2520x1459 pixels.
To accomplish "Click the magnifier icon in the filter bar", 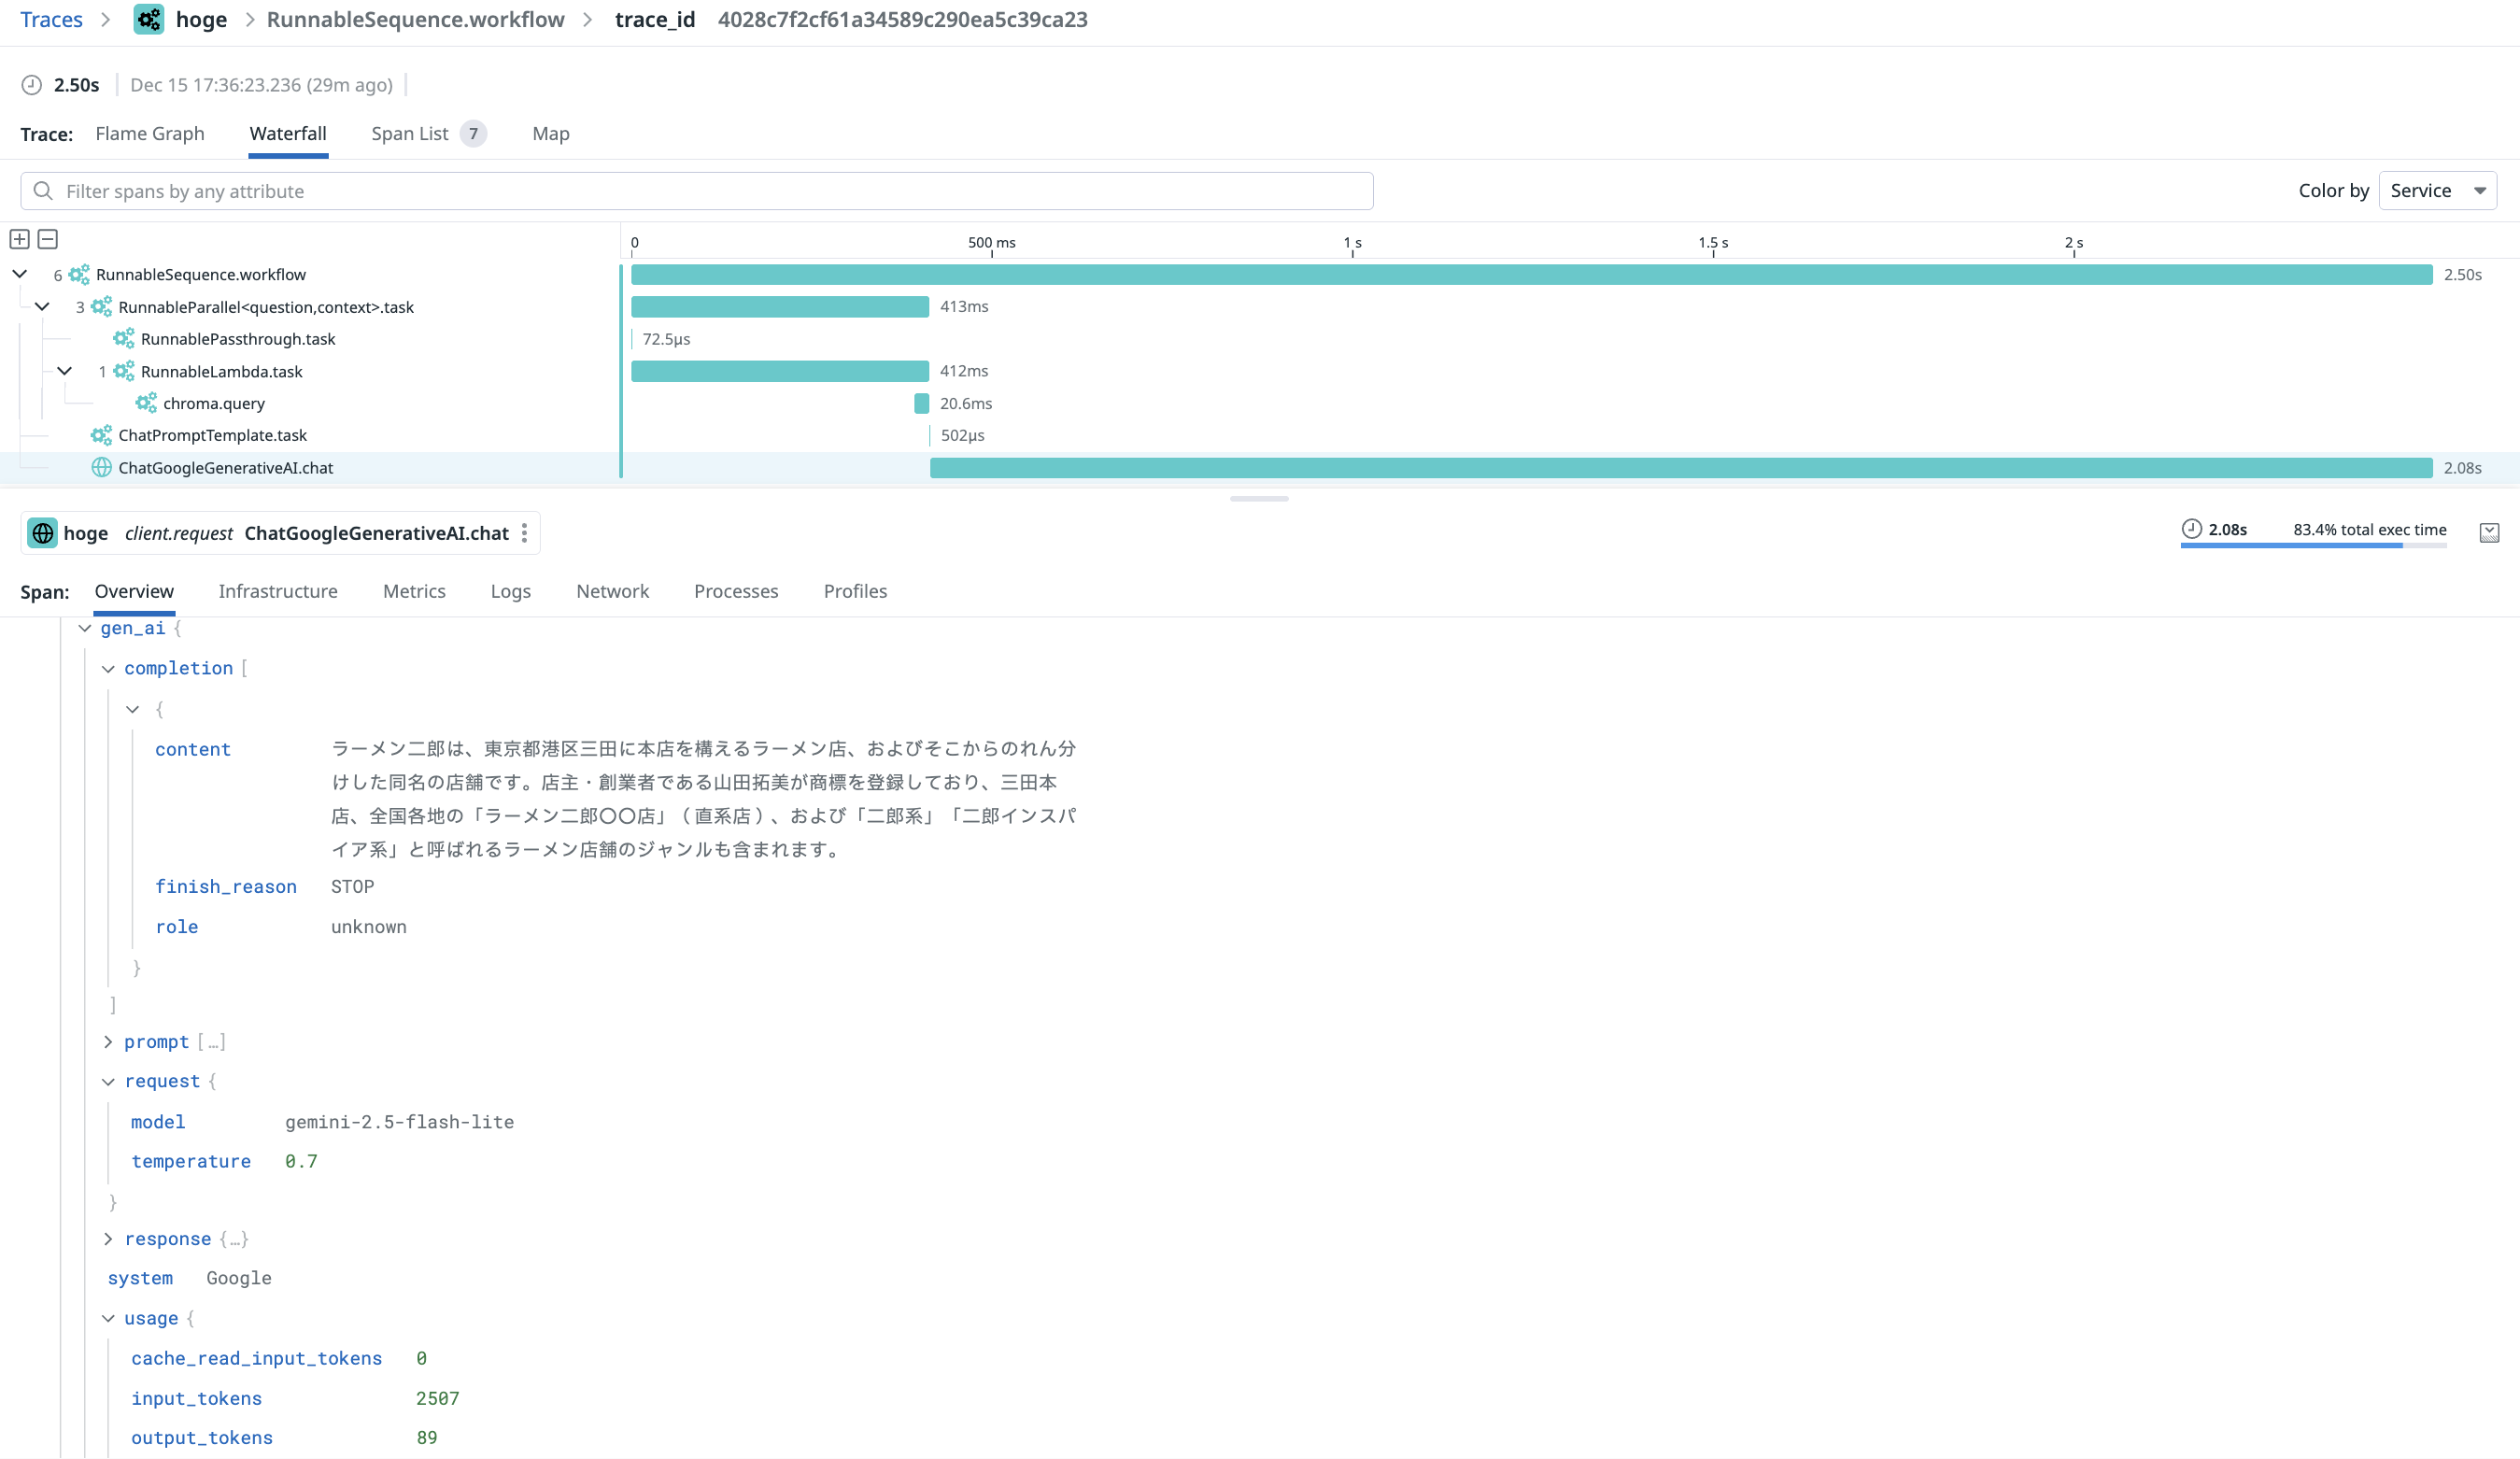I will coord(43,190).
